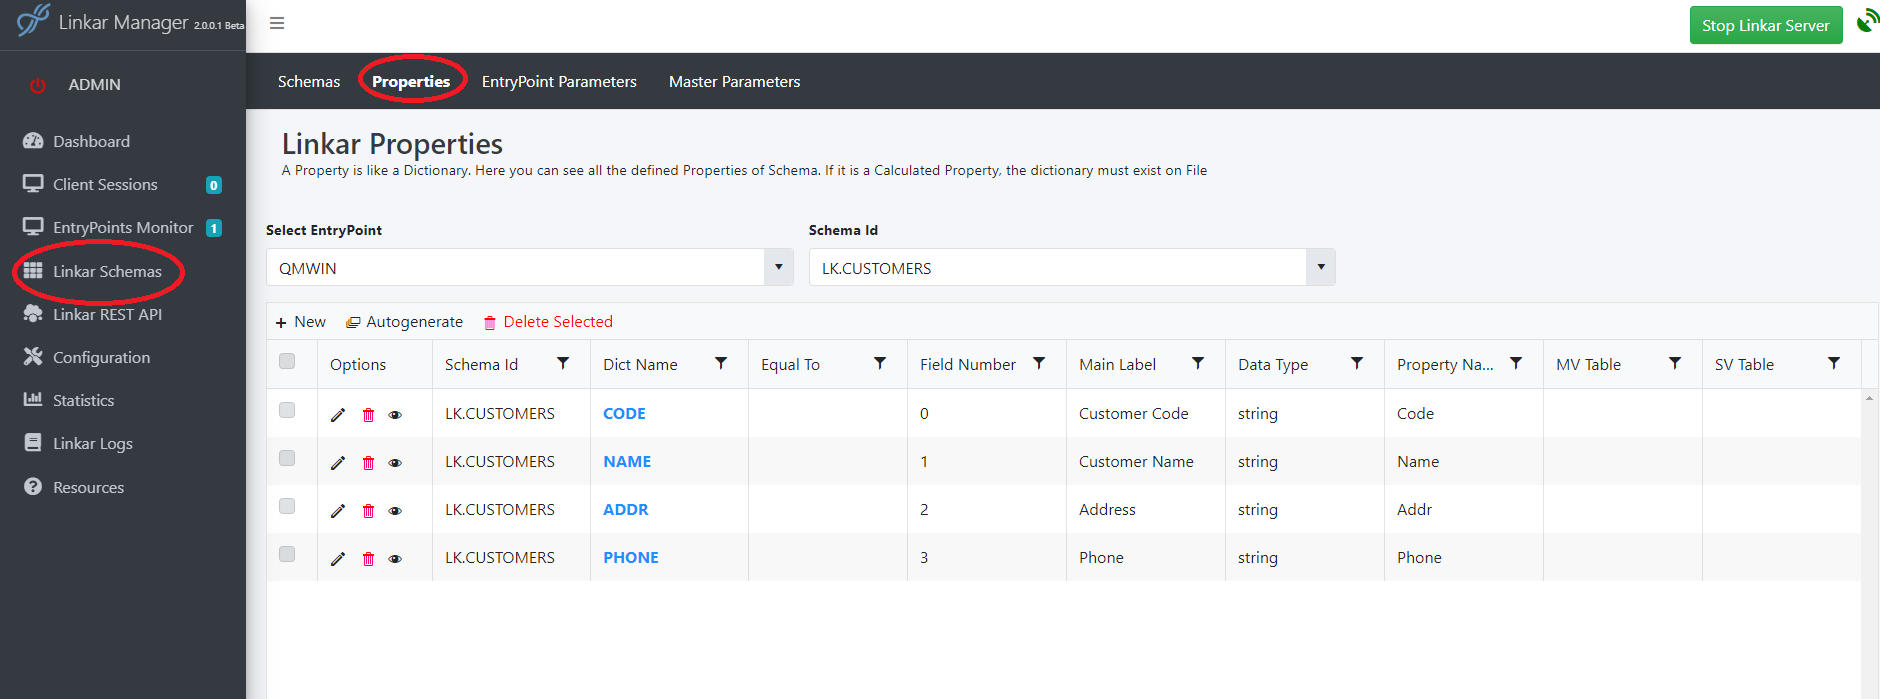
Task: Filter the Dict Name column
Action: pos(721,363)
